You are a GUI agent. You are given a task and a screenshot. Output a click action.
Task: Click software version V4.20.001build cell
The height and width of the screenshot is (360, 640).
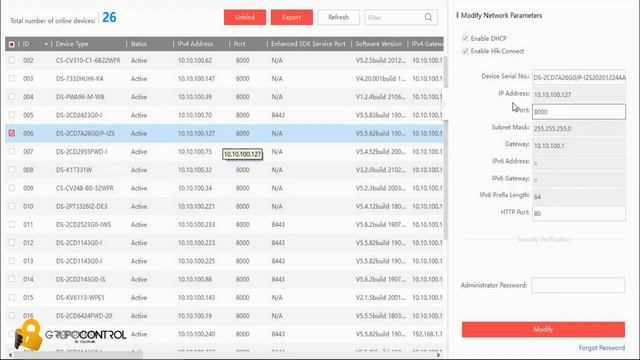[380, 79]
